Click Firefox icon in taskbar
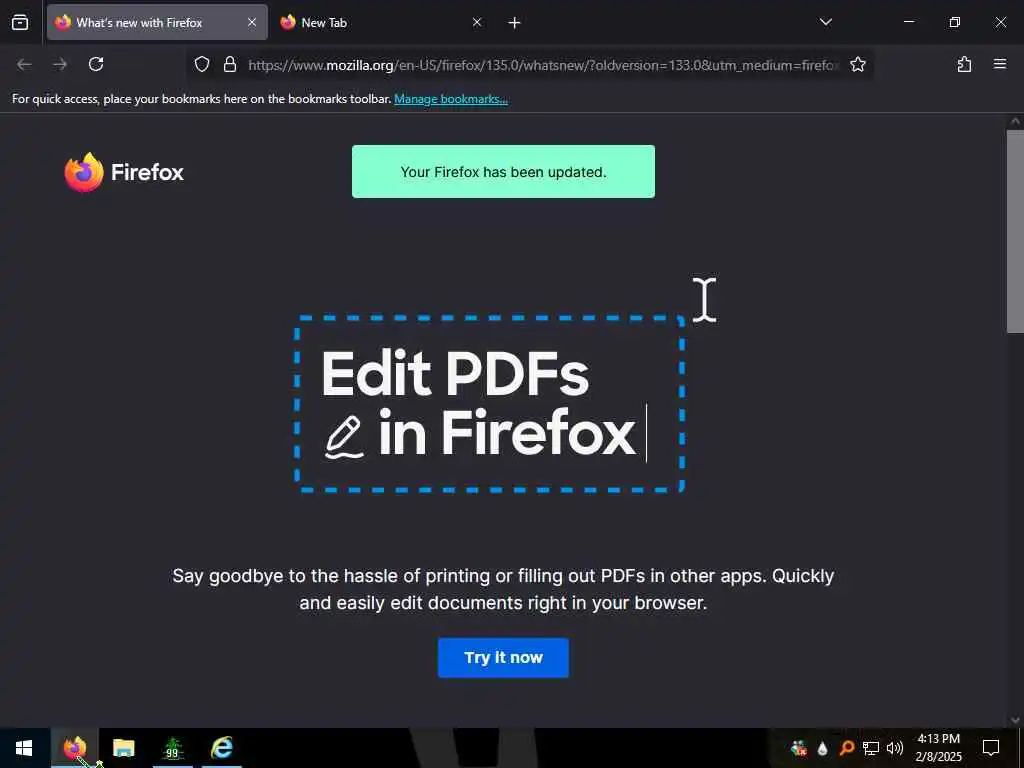This screenshot has width=1024, height=768. (75, 748)
